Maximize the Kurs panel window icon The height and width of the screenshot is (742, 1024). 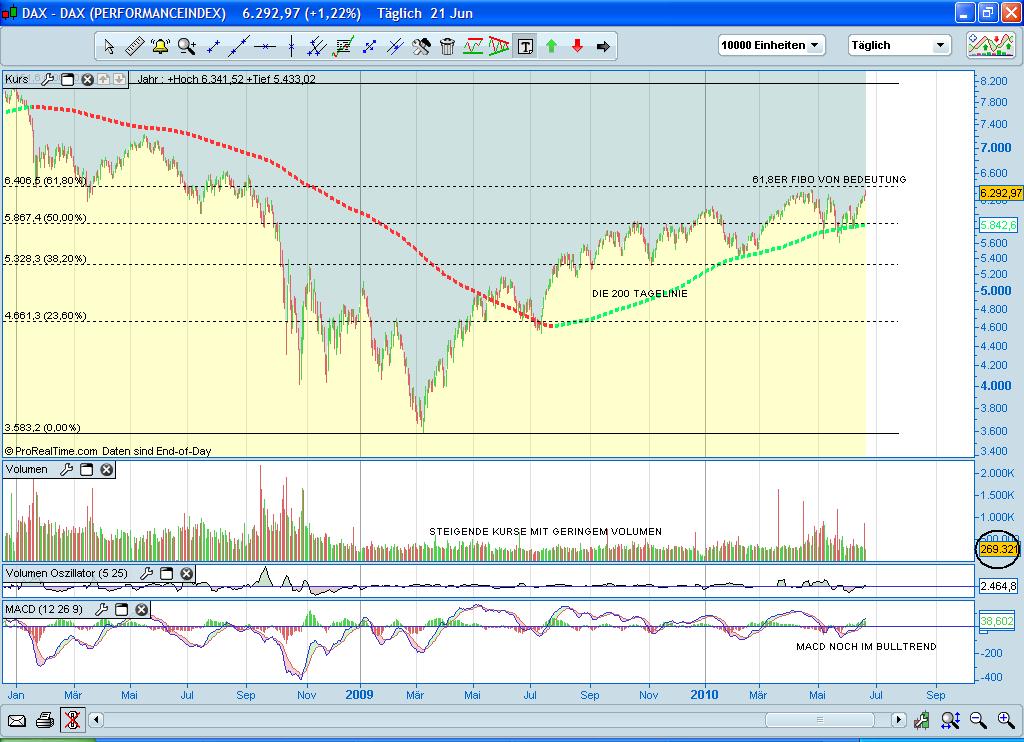click(x=67, y=80)
